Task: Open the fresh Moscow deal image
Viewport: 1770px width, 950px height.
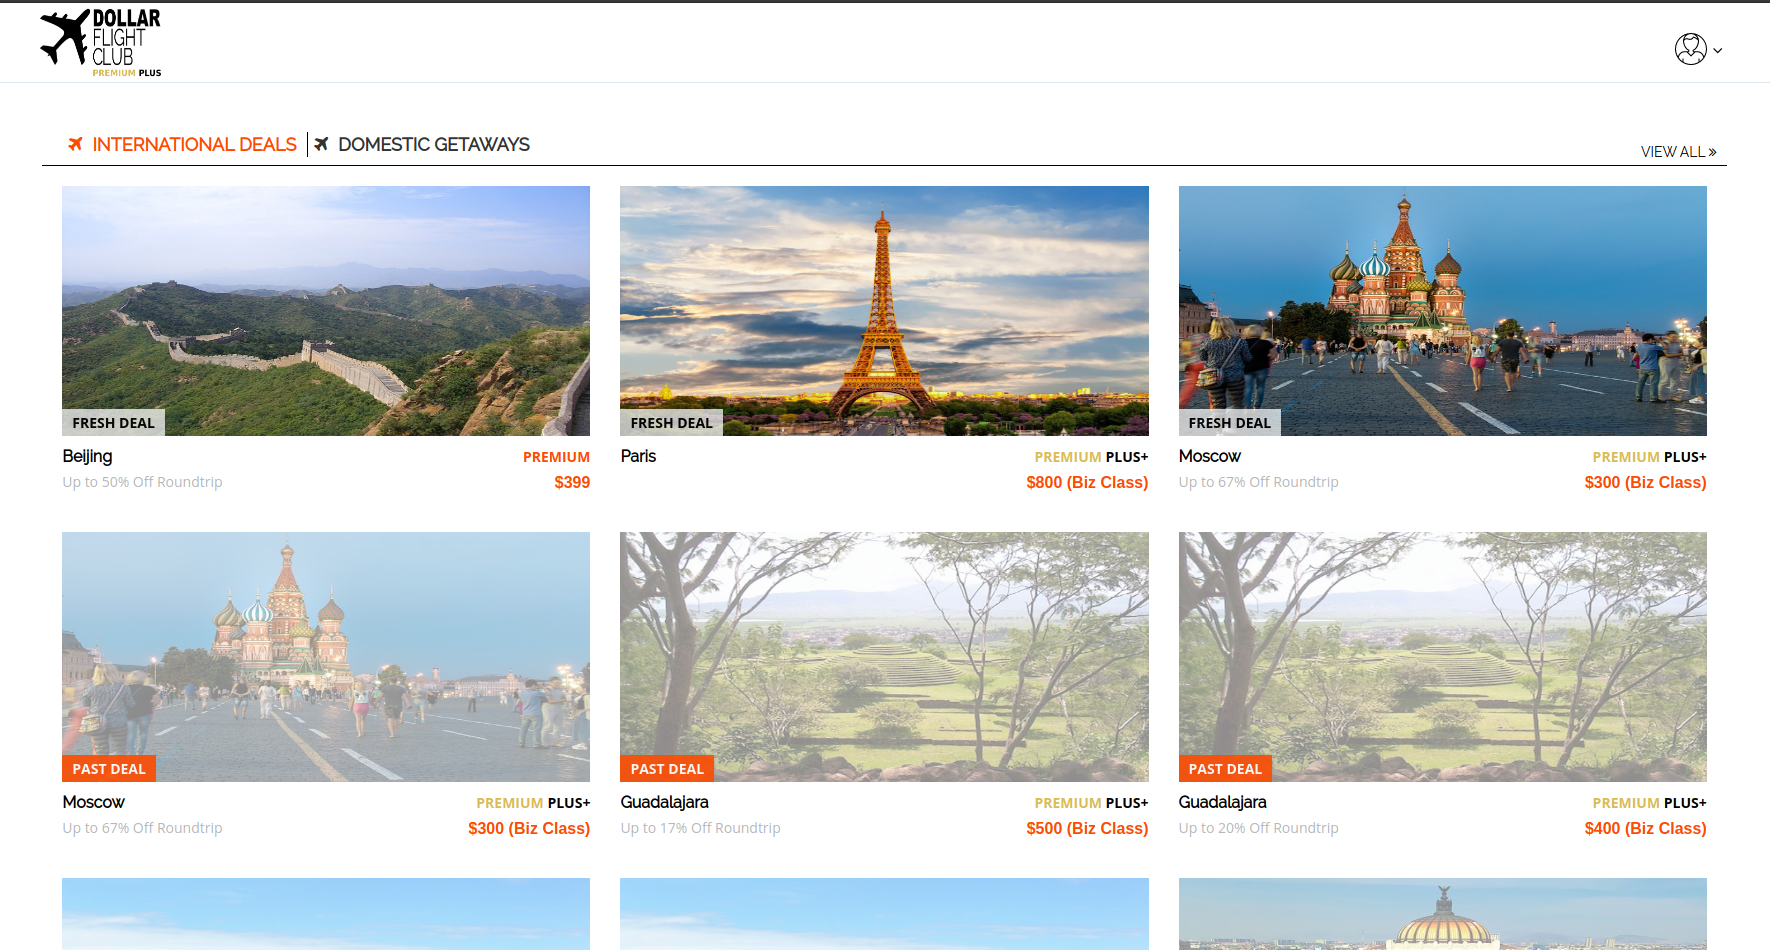Action: (x=1442, y=300)
